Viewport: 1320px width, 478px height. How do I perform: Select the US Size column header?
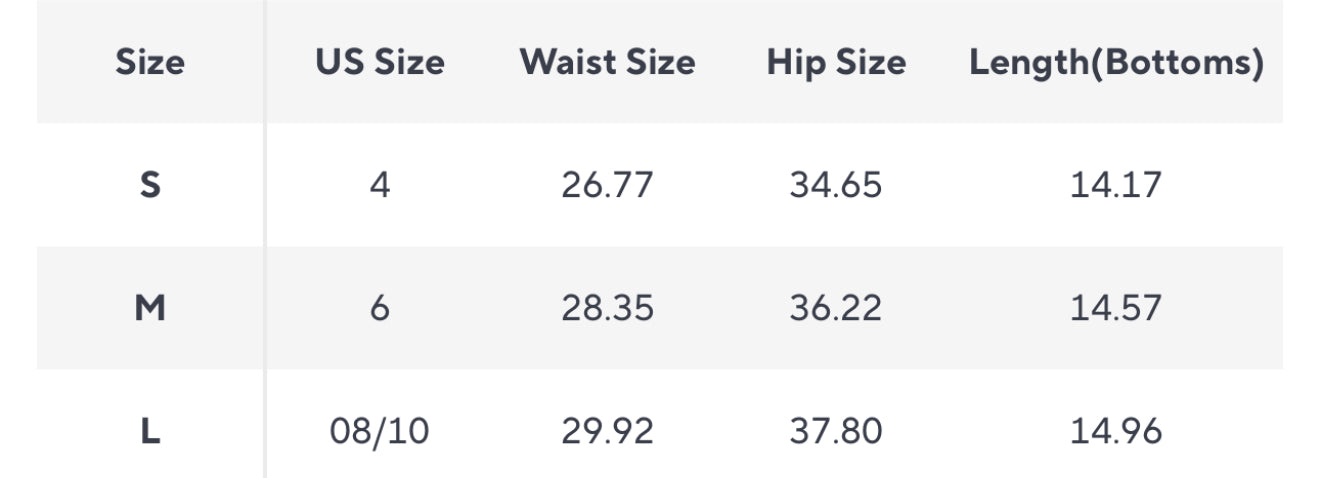[380, 63]
